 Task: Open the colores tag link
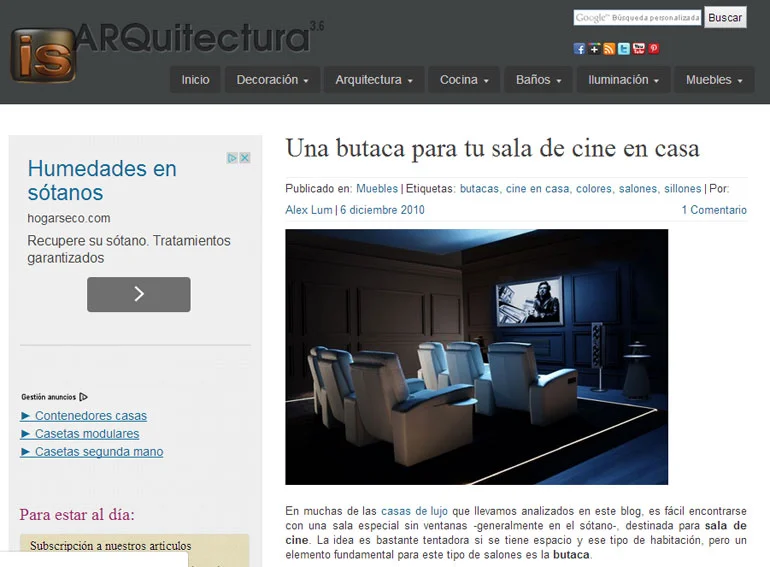click(594, 189)
